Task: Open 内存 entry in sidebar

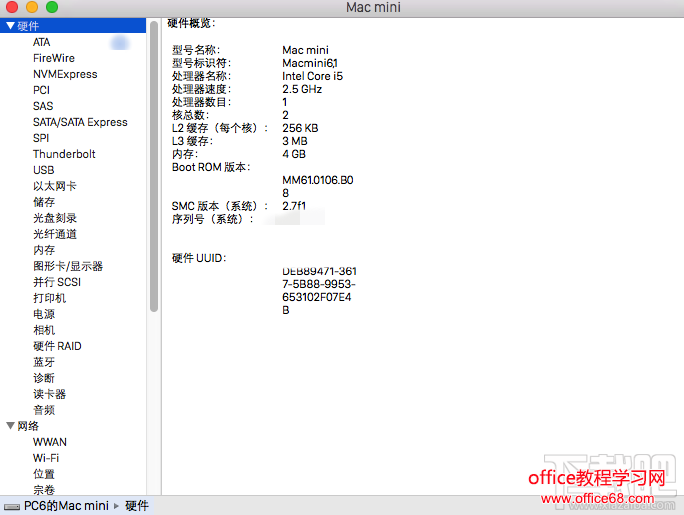Action: click(x=44, y=250)
